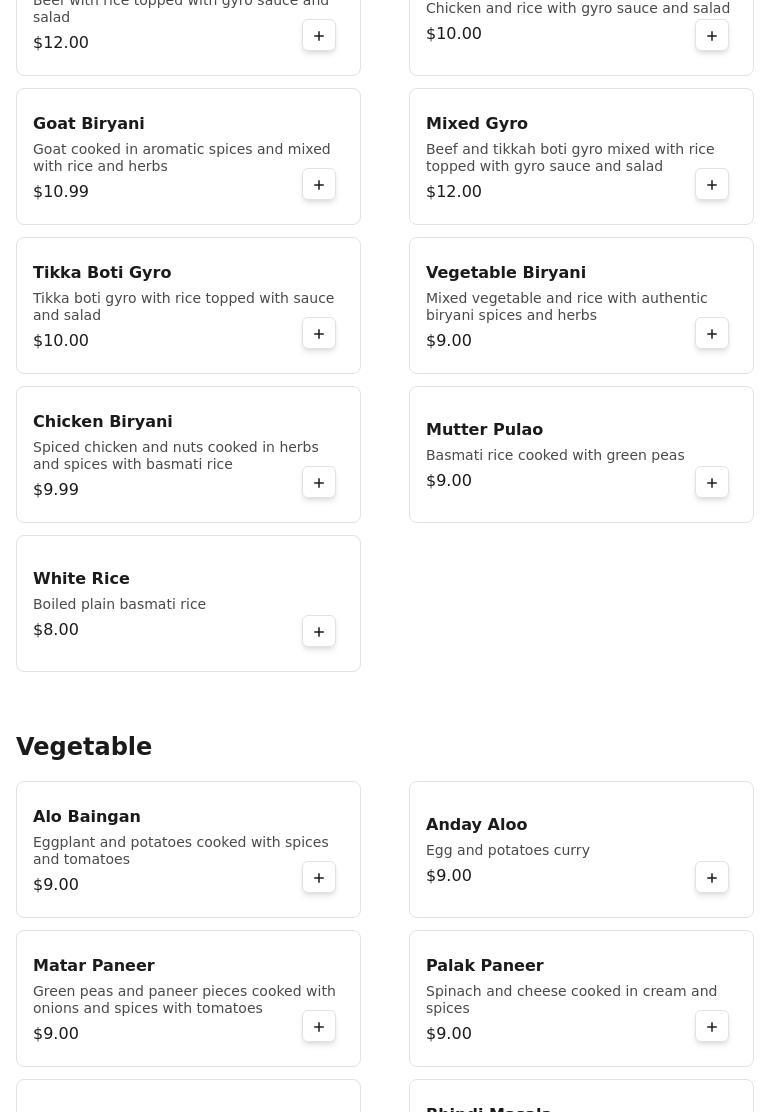770x1112 pixels.
Task: Open the Goat Biryani item title
Action: pos(89,124)
